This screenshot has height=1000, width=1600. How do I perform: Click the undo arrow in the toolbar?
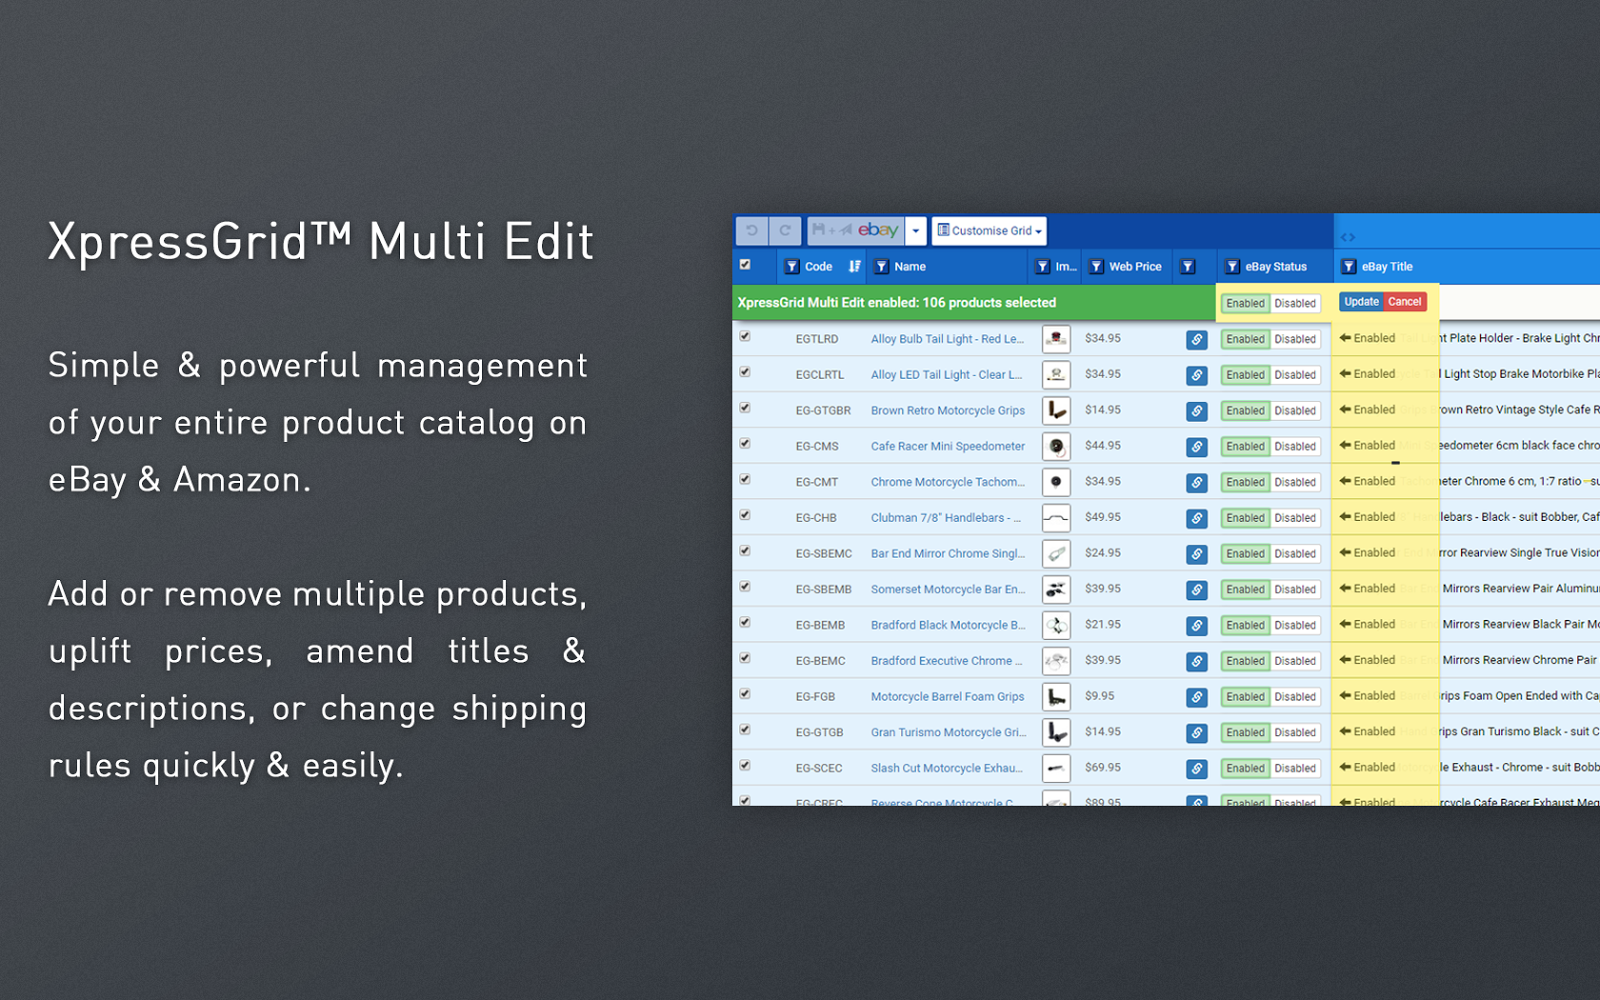pos(752,231)
